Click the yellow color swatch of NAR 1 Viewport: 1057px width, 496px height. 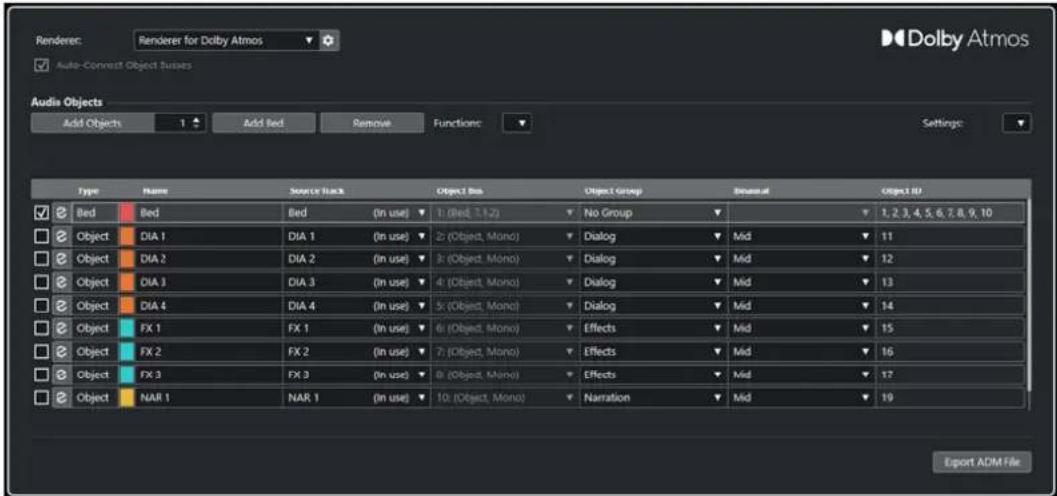tap(126, 398)
